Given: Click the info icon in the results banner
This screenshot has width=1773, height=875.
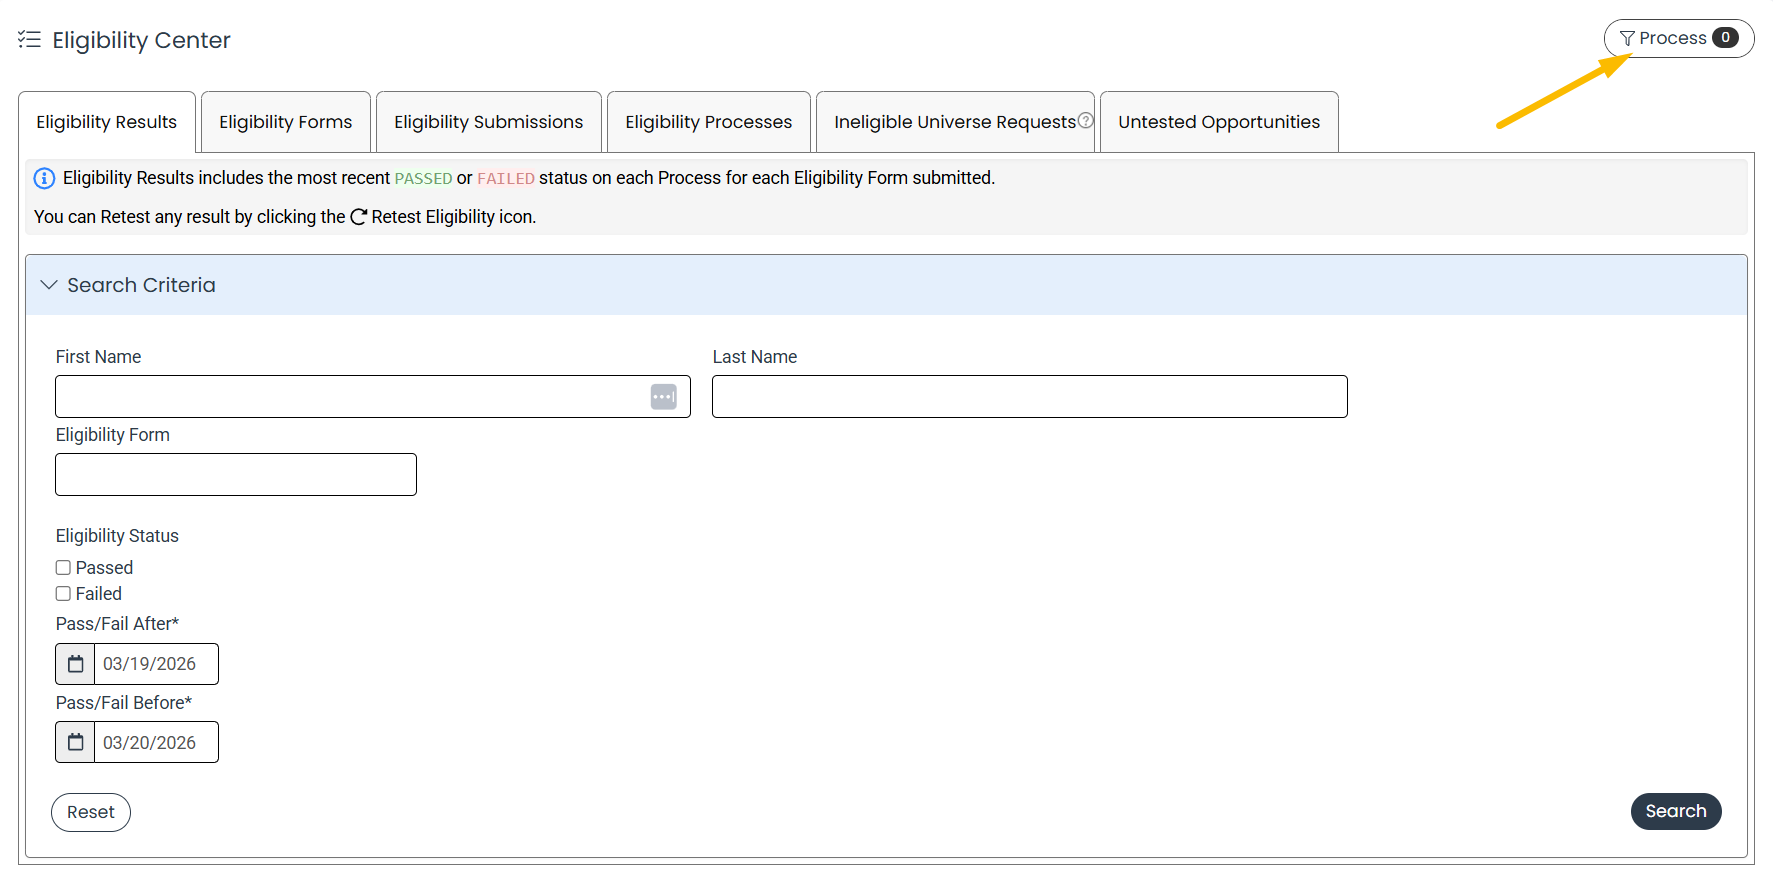Looking at the screenshot, I should pyautogui.click(x=44, y=178).
